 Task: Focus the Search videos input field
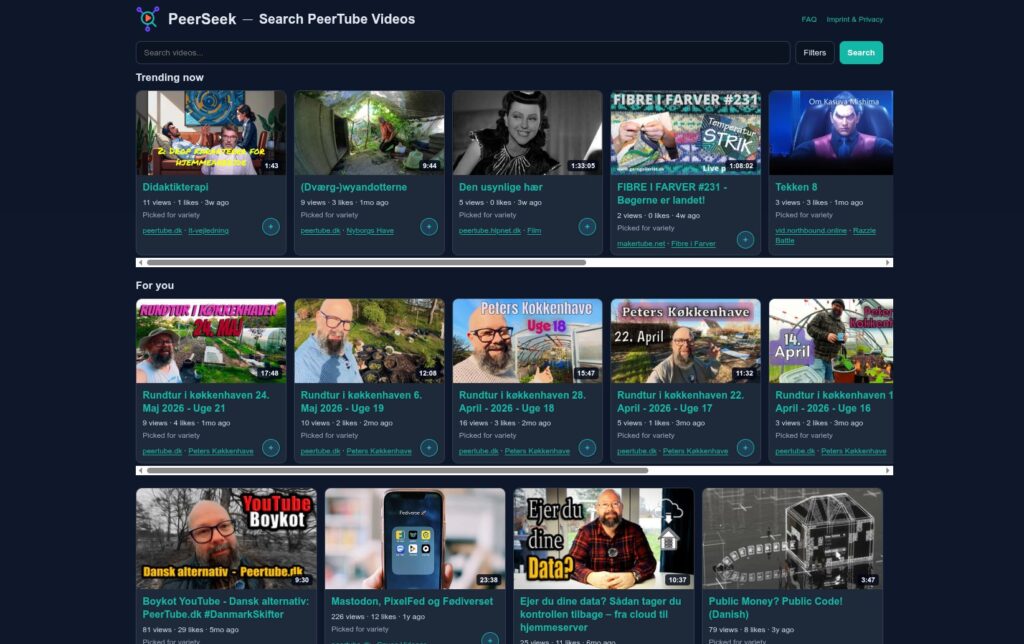(x=462, y=53)
